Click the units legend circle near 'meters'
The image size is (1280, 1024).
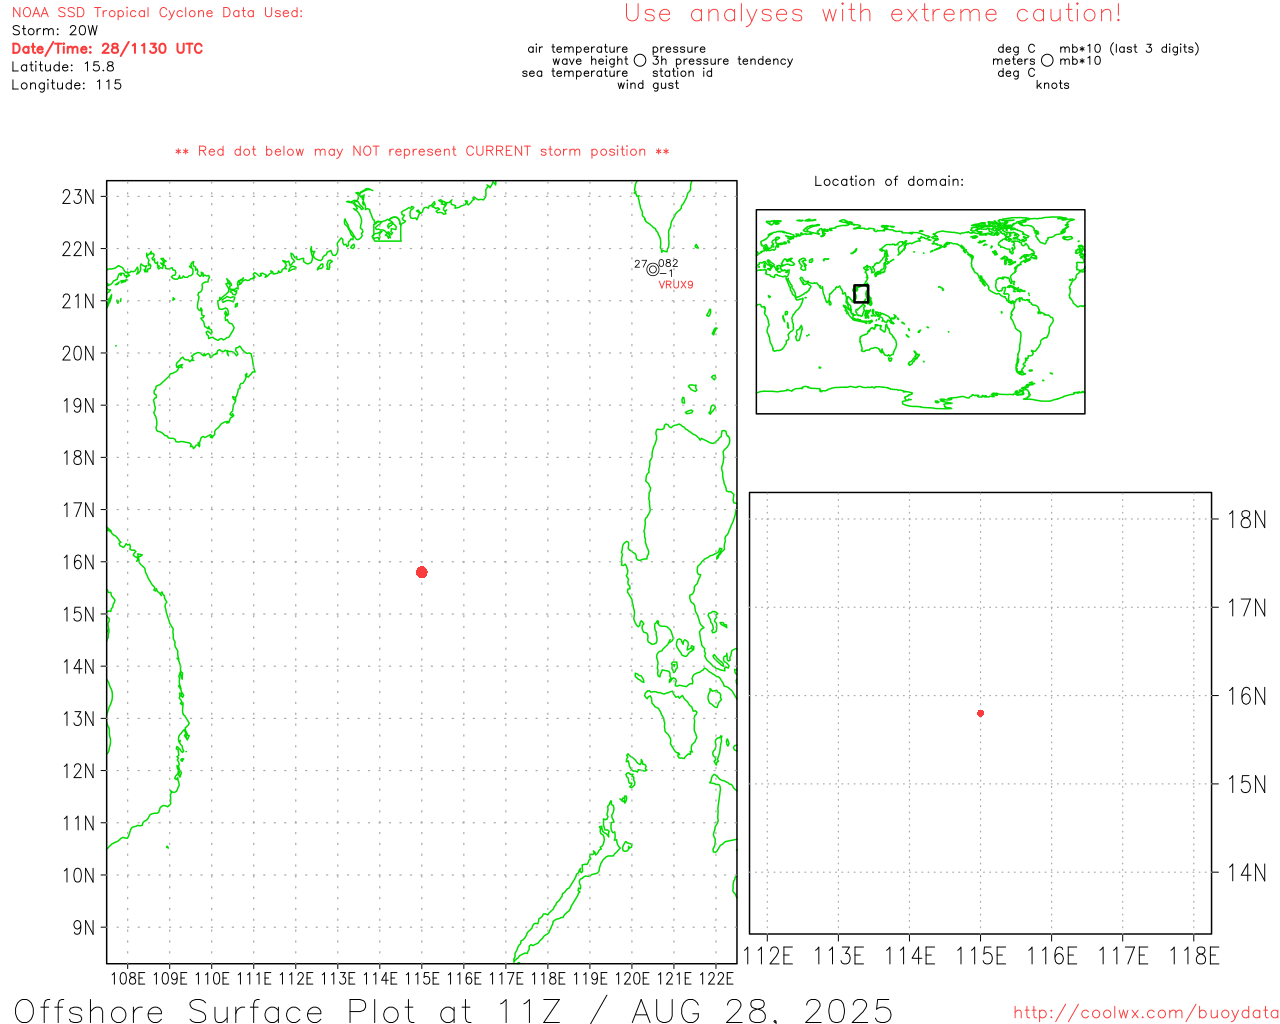[x=1047, y=61]
